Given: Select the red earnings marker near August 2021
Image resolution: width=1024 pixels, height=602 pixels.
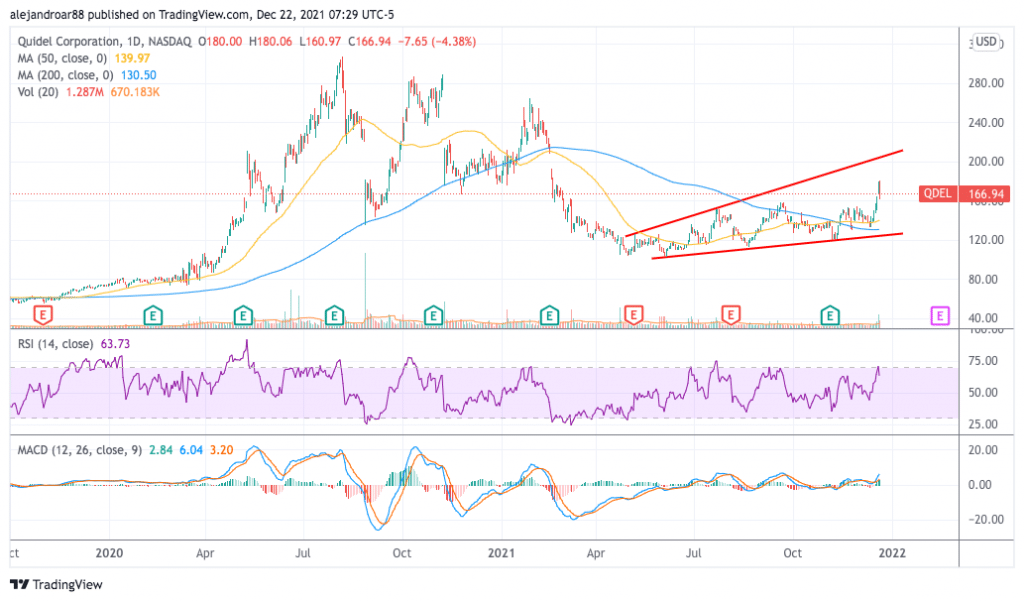Looking at the screenshot, I should pos(730,316).
